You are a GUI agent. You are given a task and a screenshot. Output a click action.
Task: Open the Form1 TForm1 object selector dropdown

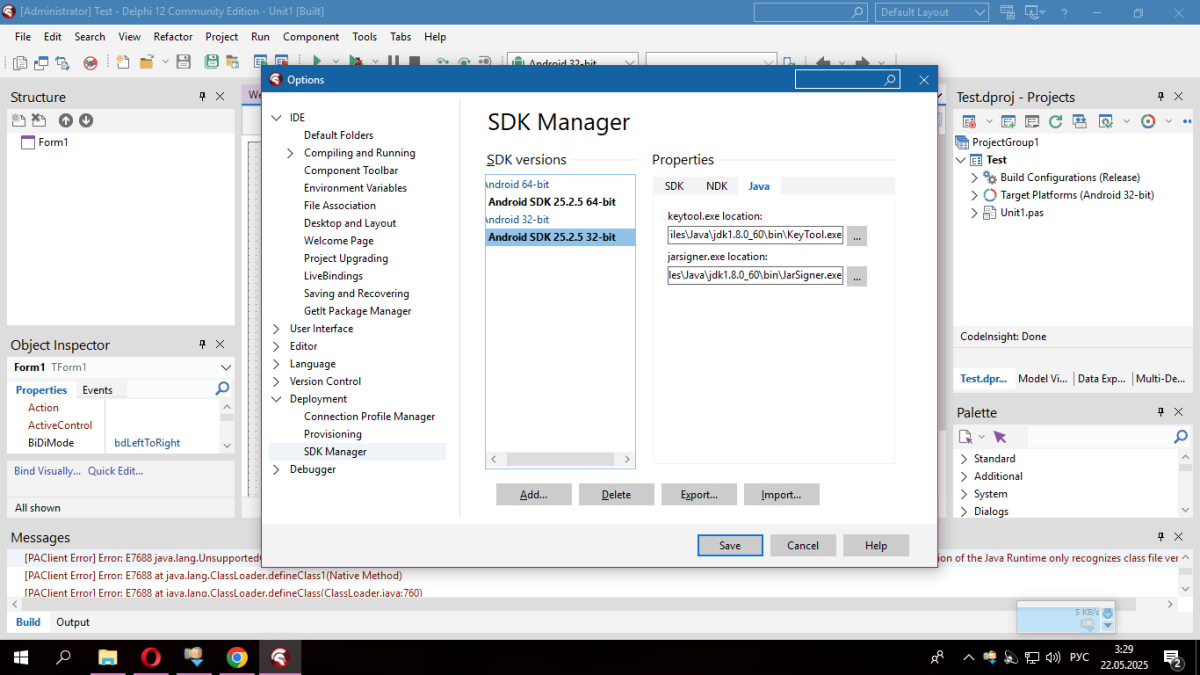(226, 367)
